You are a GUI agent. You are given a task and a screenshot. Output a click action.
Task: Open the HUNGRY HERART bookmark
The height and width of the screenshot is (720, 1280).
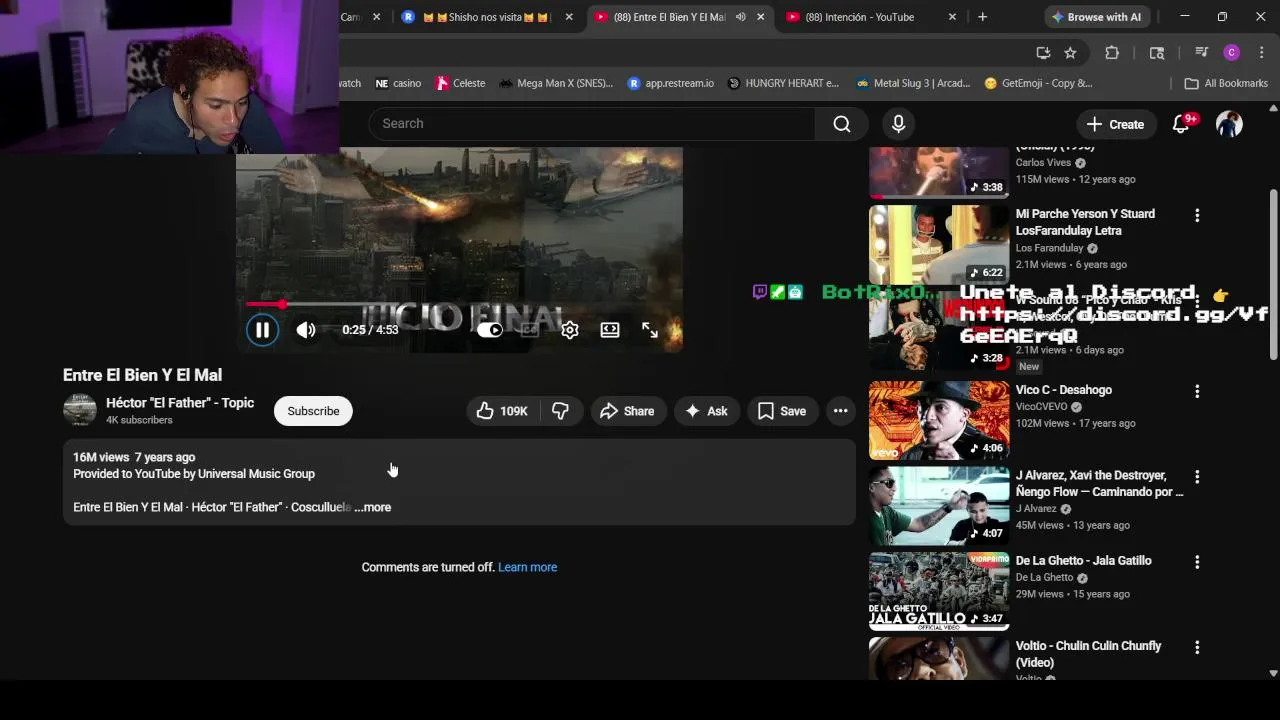tap(783, 83)
